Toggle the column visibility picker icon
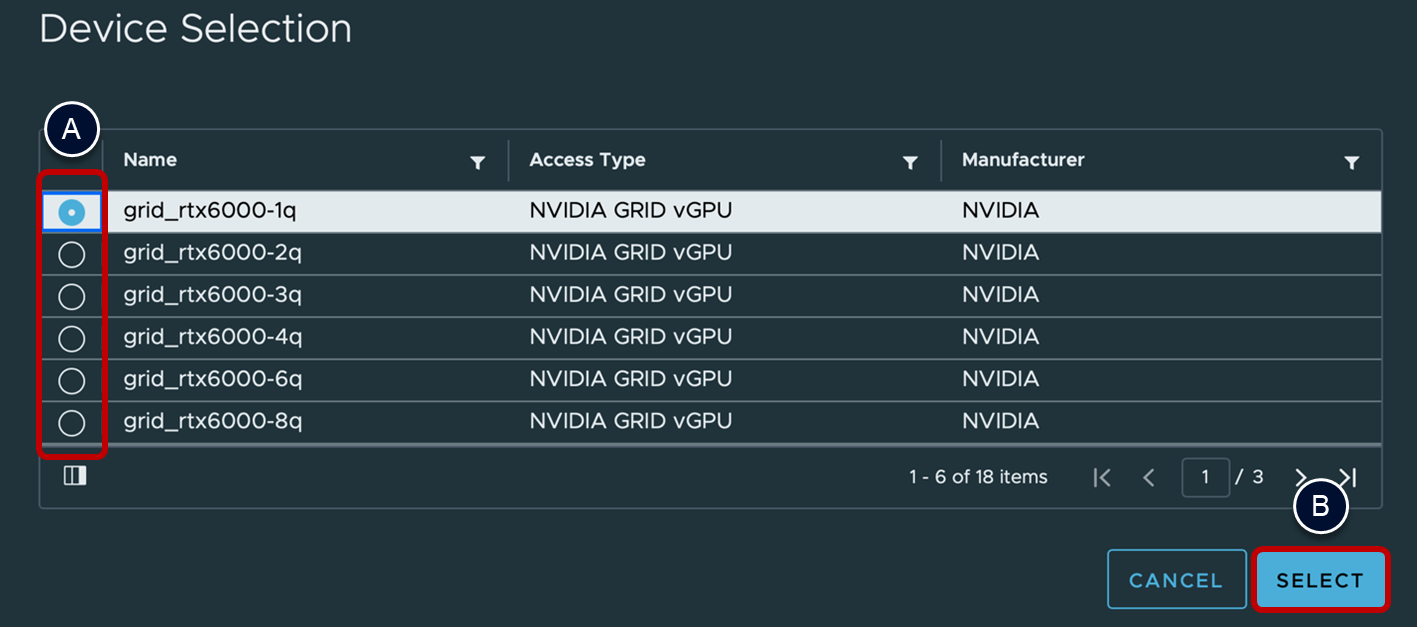 pyautogui.click(x=75, y=476)
